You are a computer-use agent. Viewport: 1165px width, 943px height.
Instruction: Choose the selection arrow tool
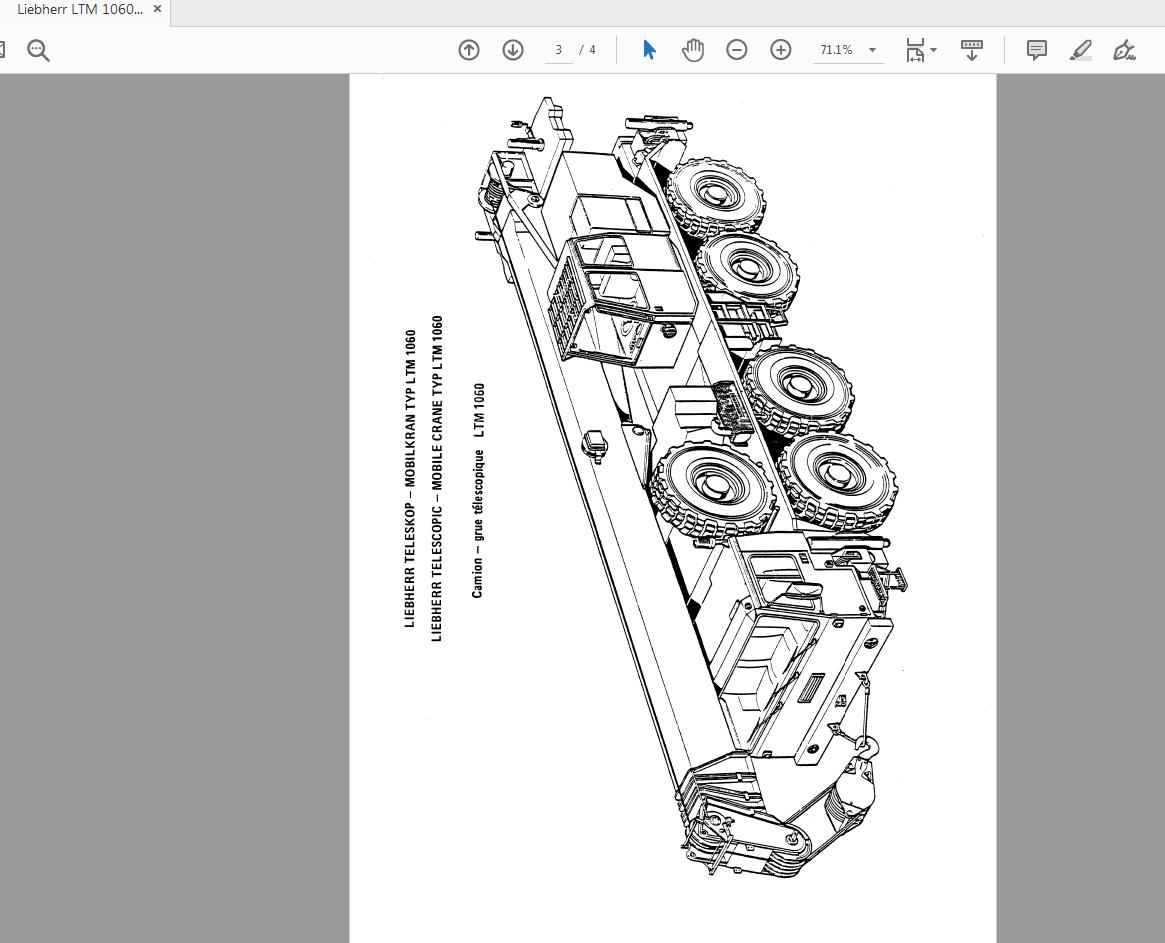(649, 50)
